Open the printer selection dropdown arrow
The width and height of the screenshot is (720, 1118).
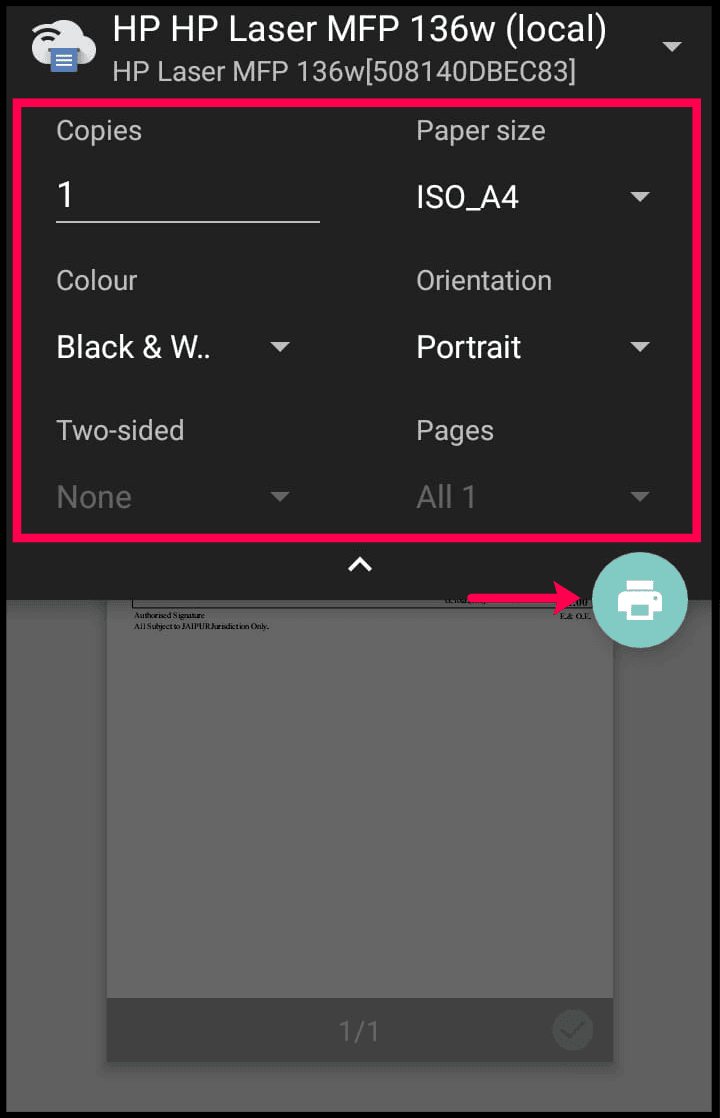672,47
